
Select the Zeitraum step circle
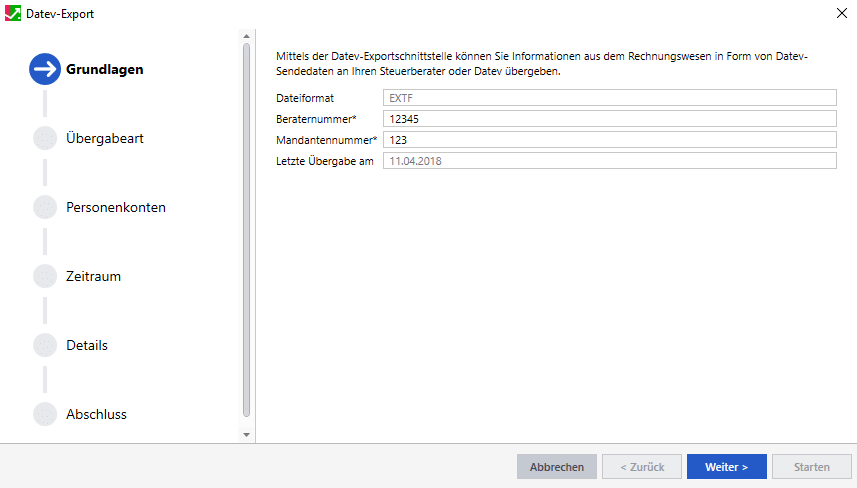tap(45, 276)
